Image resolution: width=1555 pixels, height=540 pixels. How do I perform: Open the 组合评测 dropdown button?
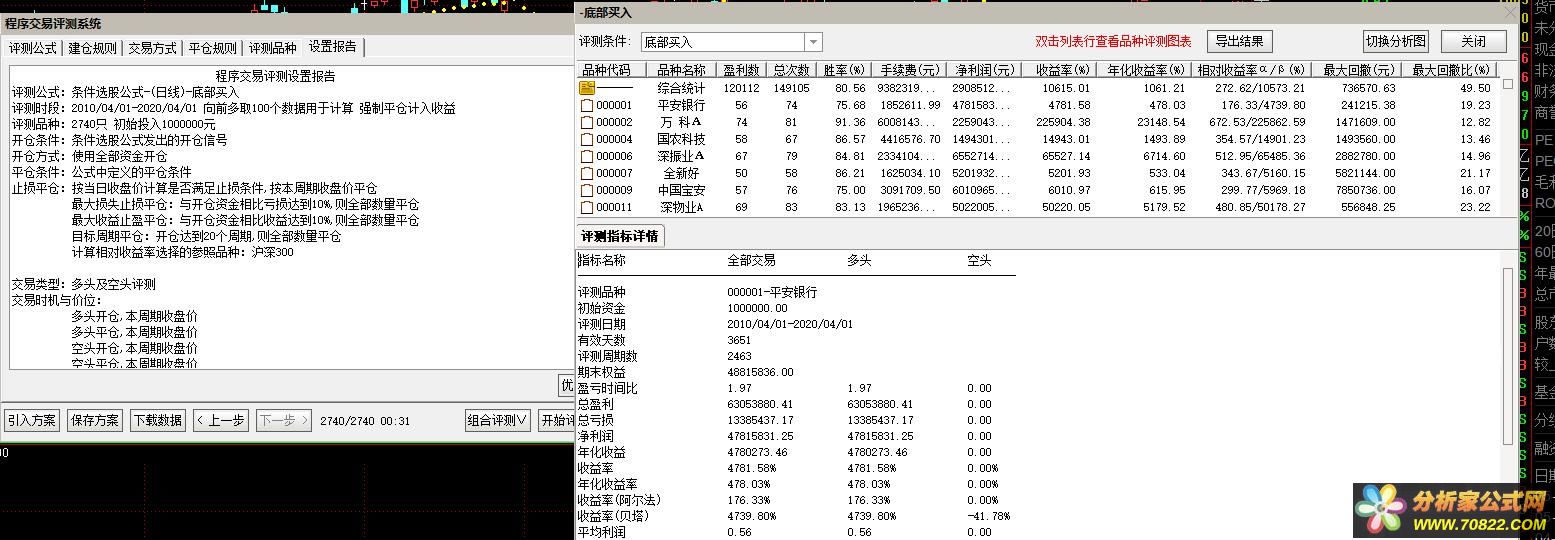pyautogui.click(x=498, y=420)
